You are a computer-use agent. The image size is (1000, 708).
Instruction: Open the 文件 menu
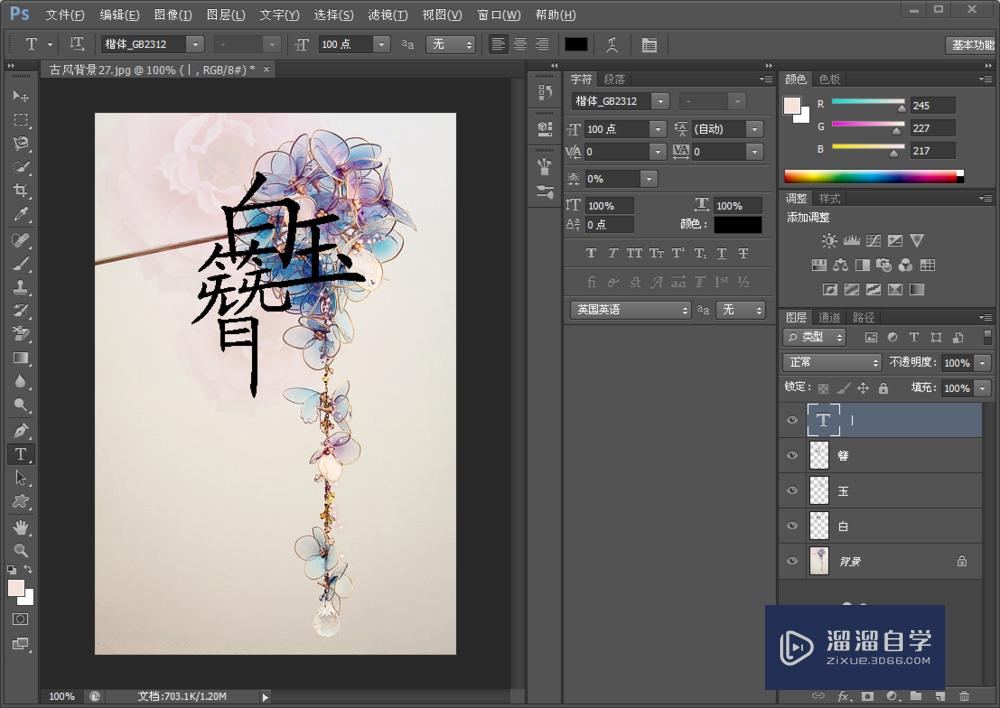click(x=64, y=15)
